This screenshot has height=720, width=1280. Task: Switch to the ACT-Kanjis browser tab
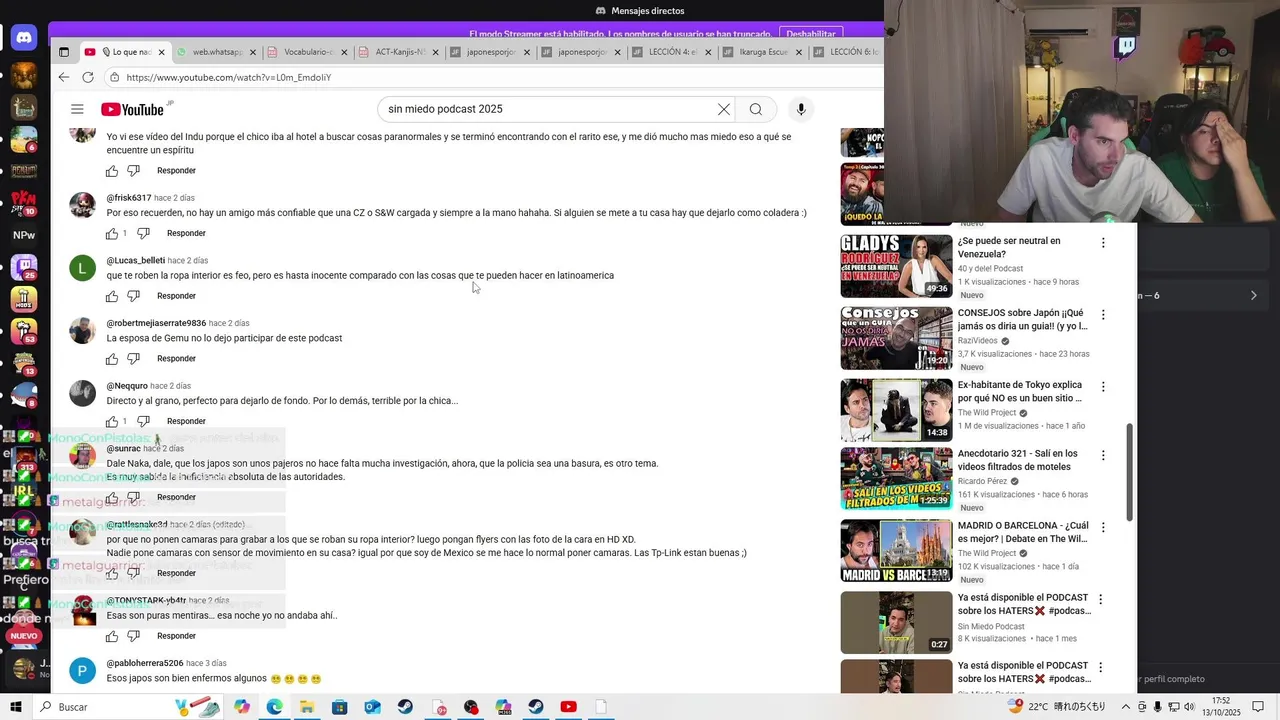[400, 52]
